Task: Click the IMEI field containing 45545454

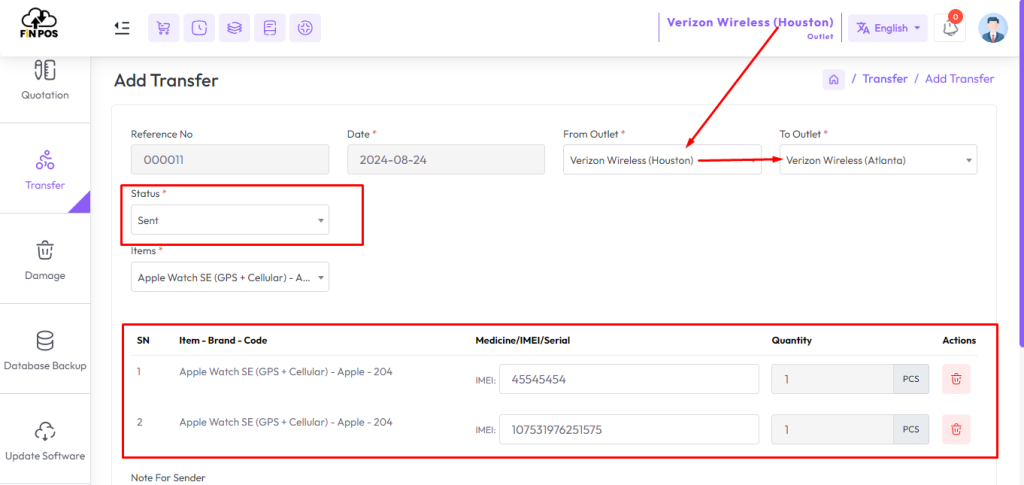Action: click(629, 379)
